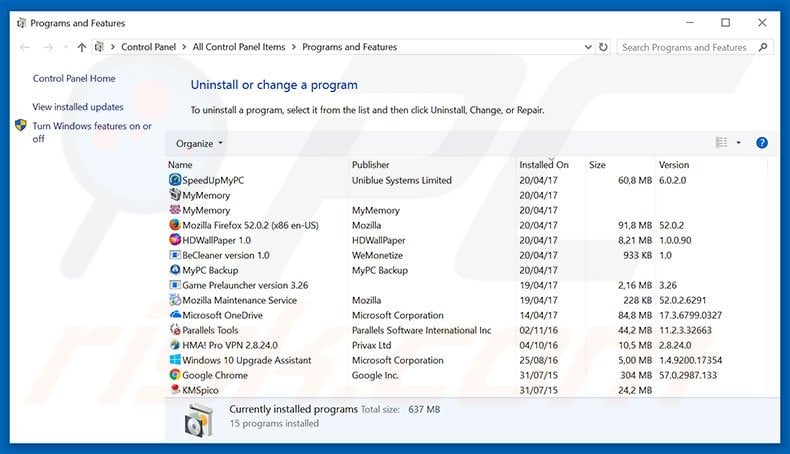Go to Control Panel breadcrumb
This screenshot has height=454, width=790.
click(x=149, y=47)
